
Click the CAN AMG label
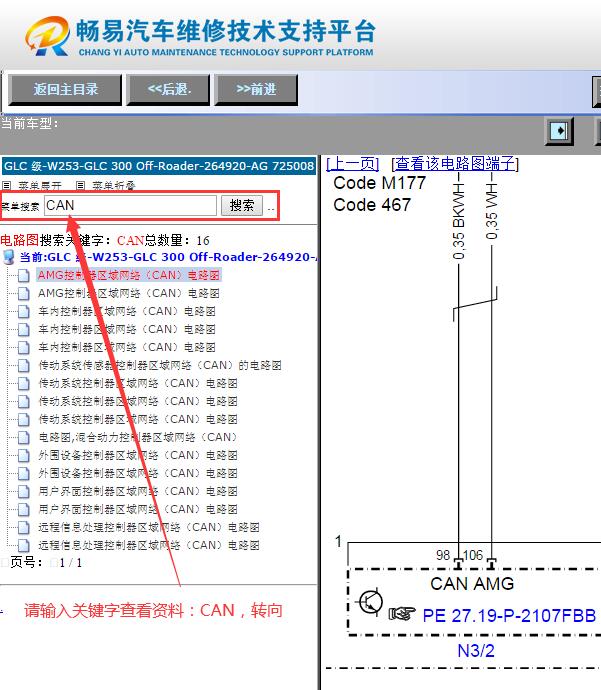[472, 584]
